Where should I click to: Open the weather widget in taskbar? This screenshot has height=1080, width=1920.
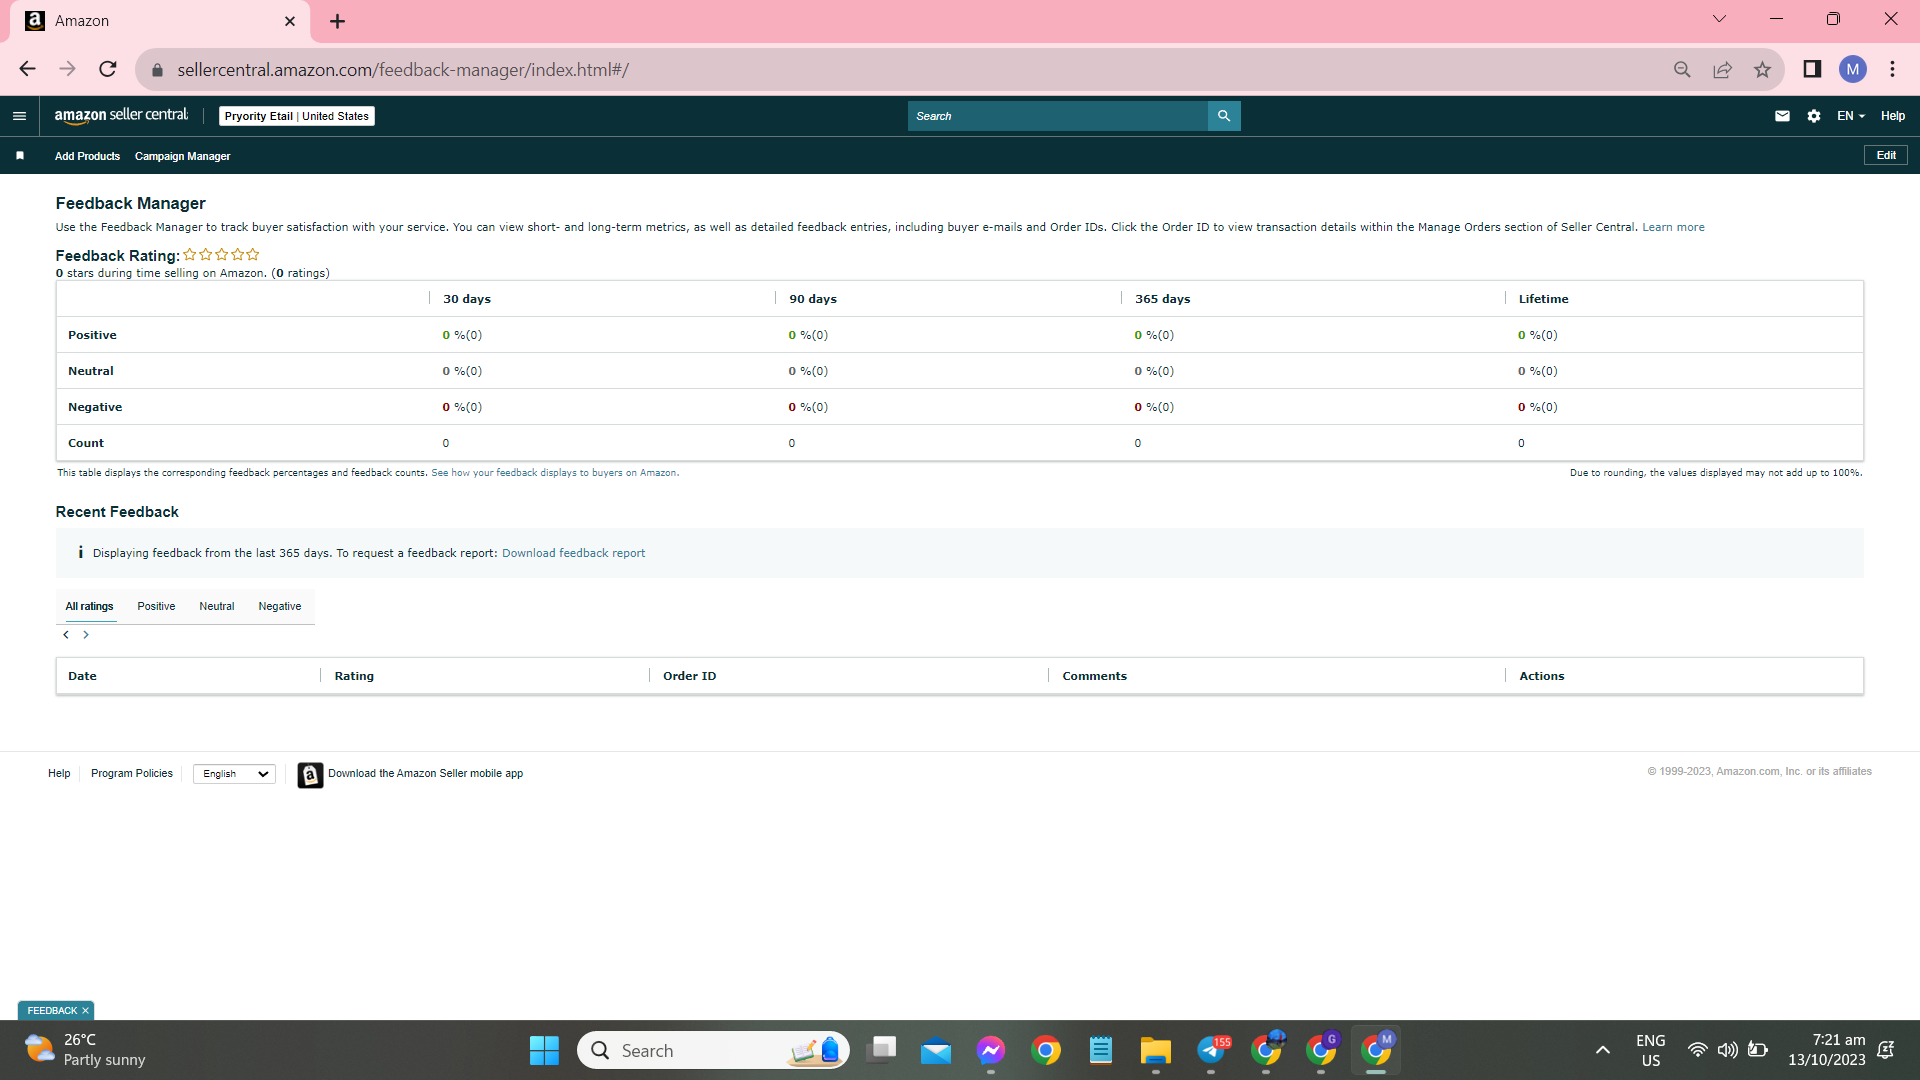click(x=84, y=1050)
